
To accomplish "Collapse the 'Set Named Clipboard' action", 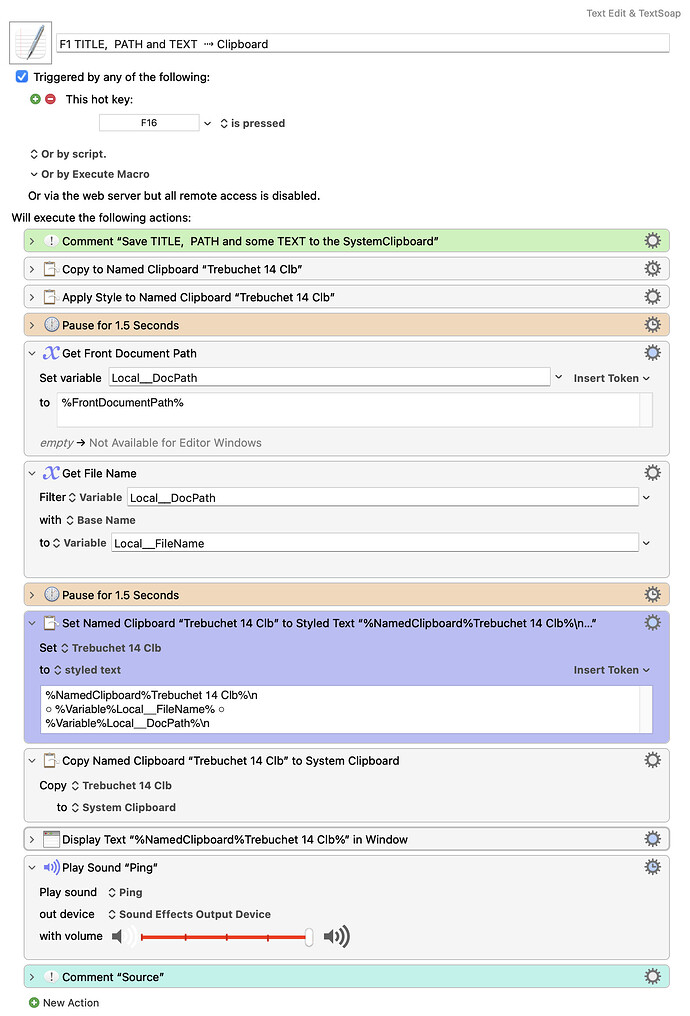I will click(31, 623).
